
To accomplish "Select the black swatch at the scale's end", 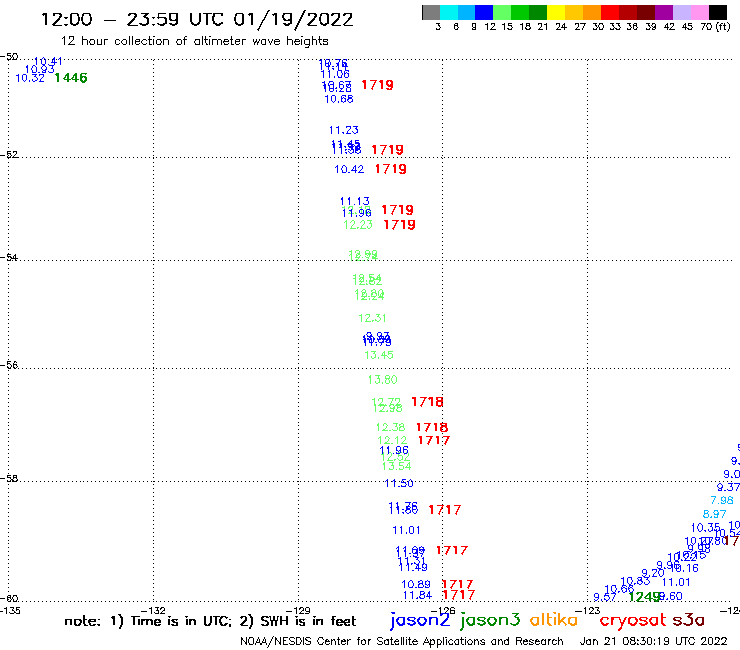I will [x=717, y=12].
